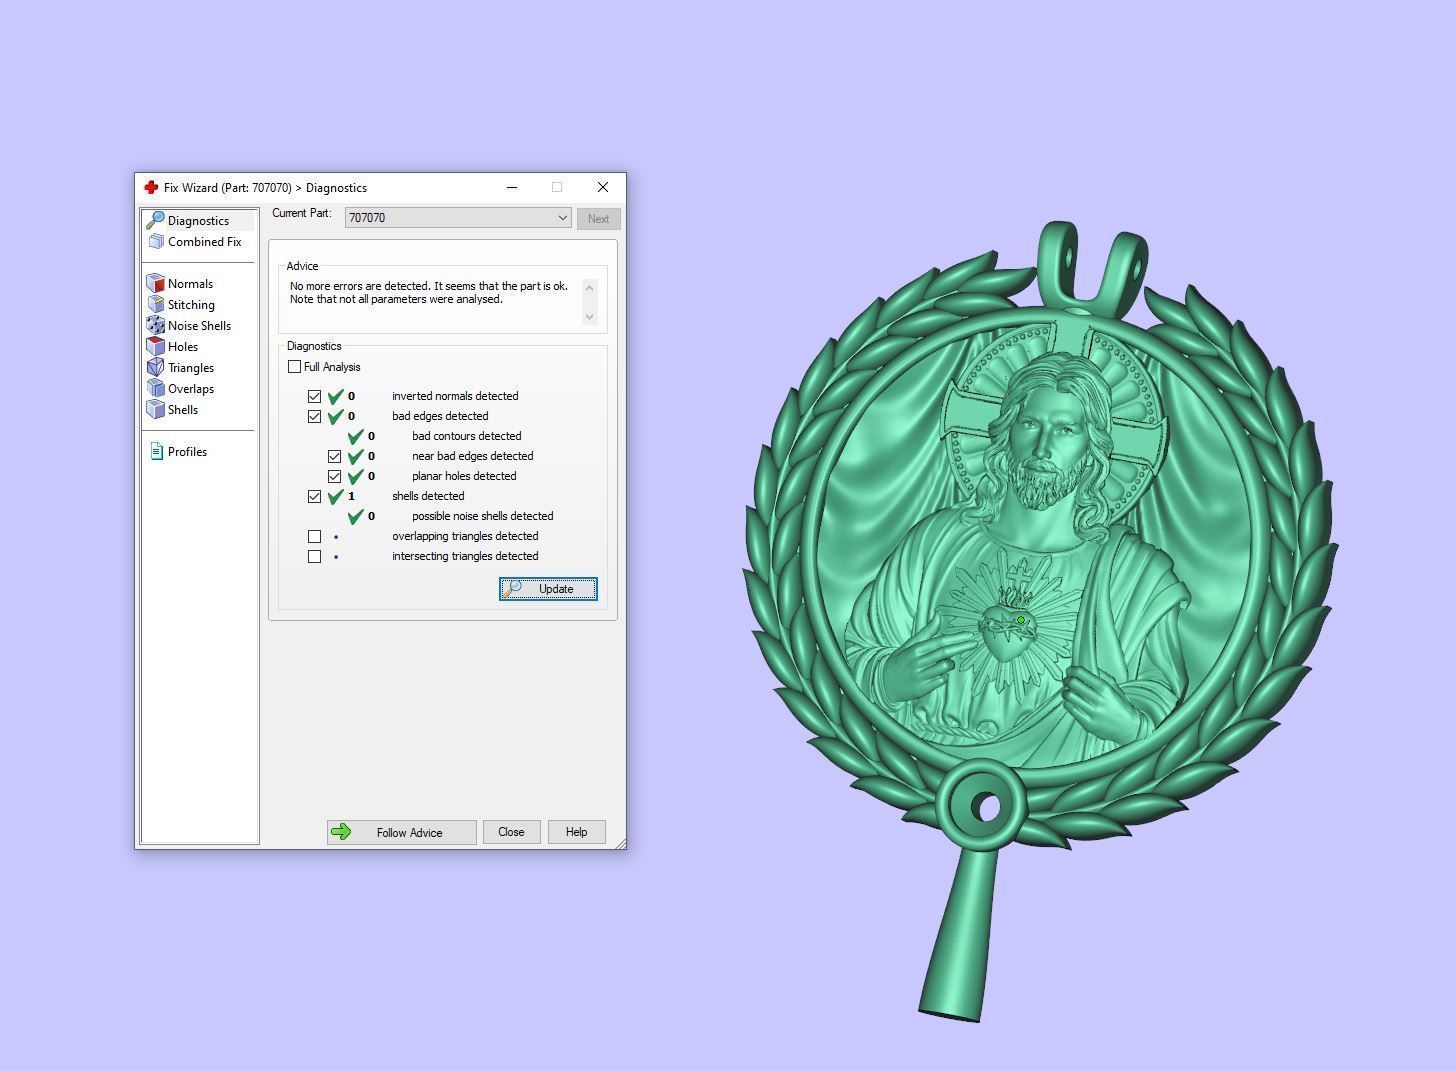The width and height of the screenshot is (1456, 1071).
Task: Enable intersecting triangles detection
Action: [x=315, y=556]
